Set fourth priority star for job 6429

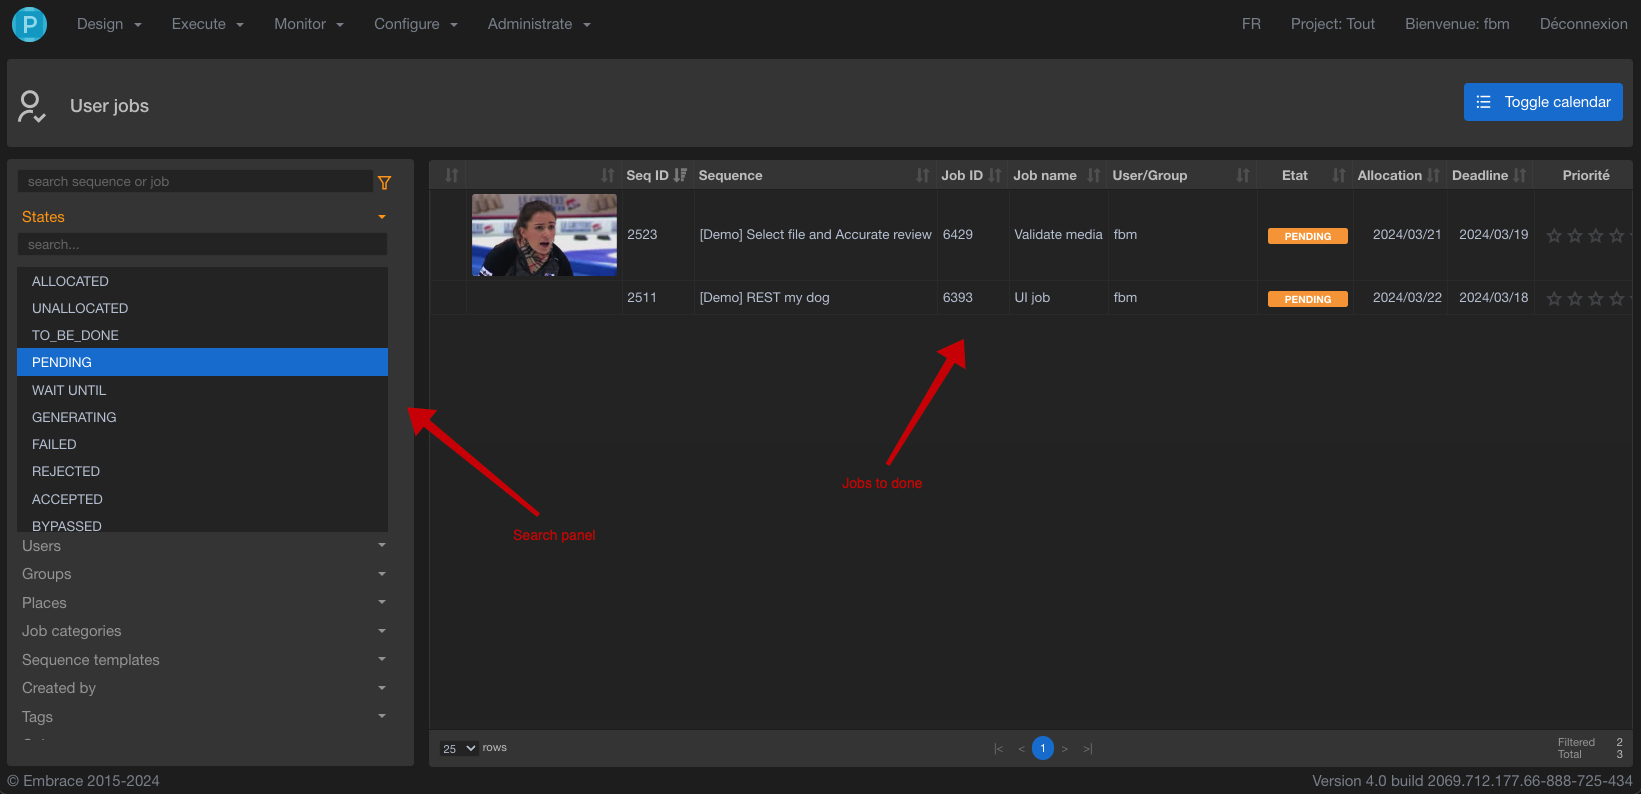[x=1617, y=236]
